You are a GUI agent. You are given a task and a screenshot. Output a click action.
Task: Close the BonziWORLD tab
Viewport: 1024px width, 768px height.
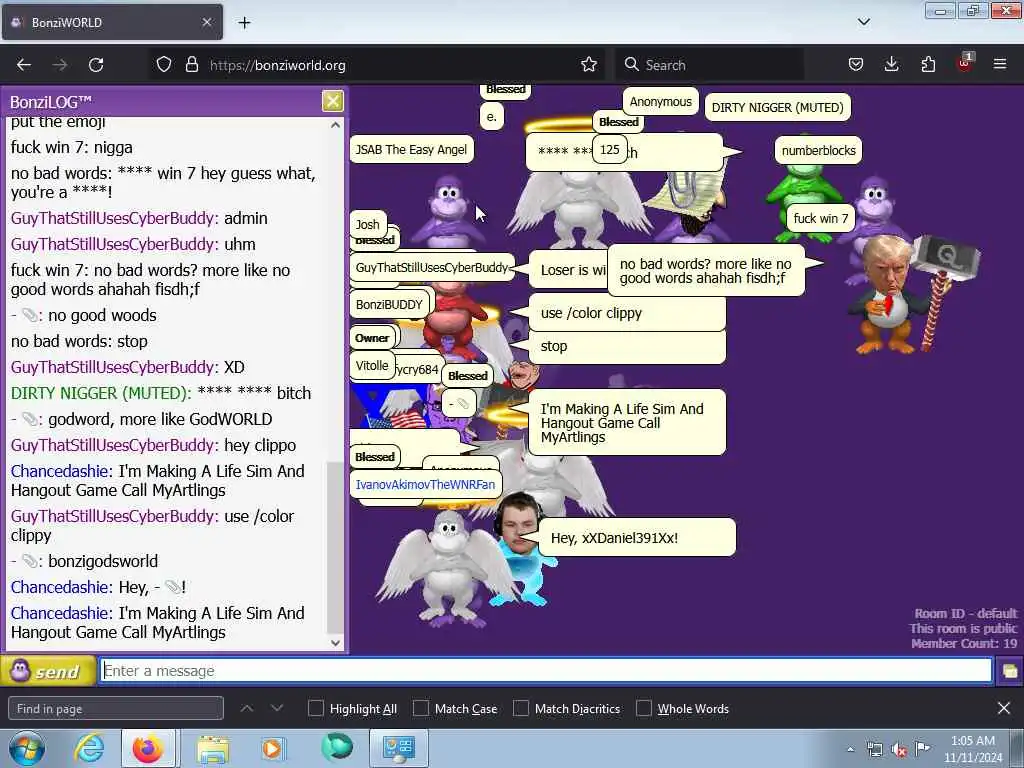(x=207, y=22)
